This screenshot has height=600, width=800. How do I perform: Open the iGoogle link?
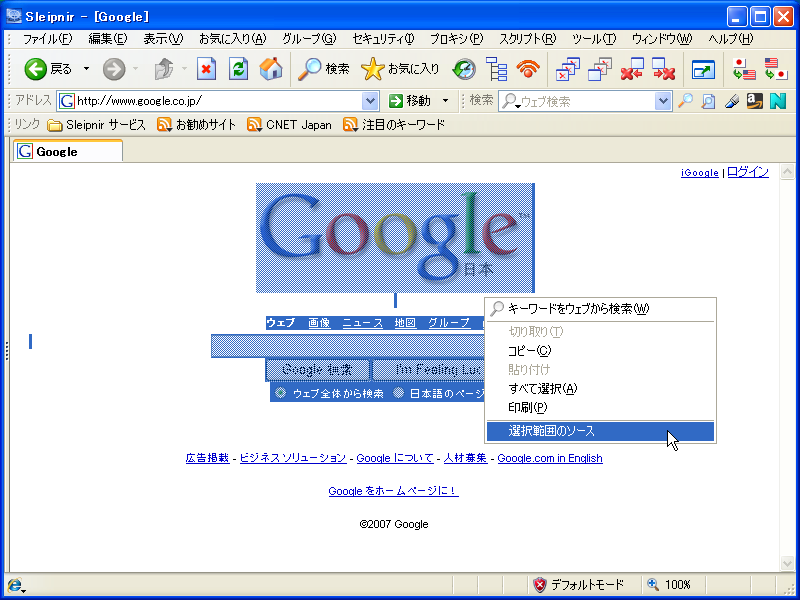699,173
